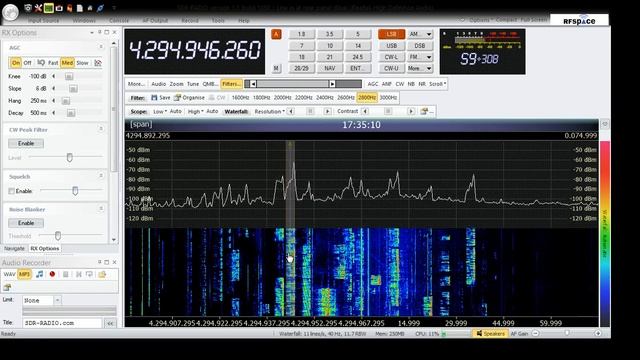Click the 4.294.946.260 frequency display
Screen dimensions: 640x360
pyautogui.click(x=195, y=51)
